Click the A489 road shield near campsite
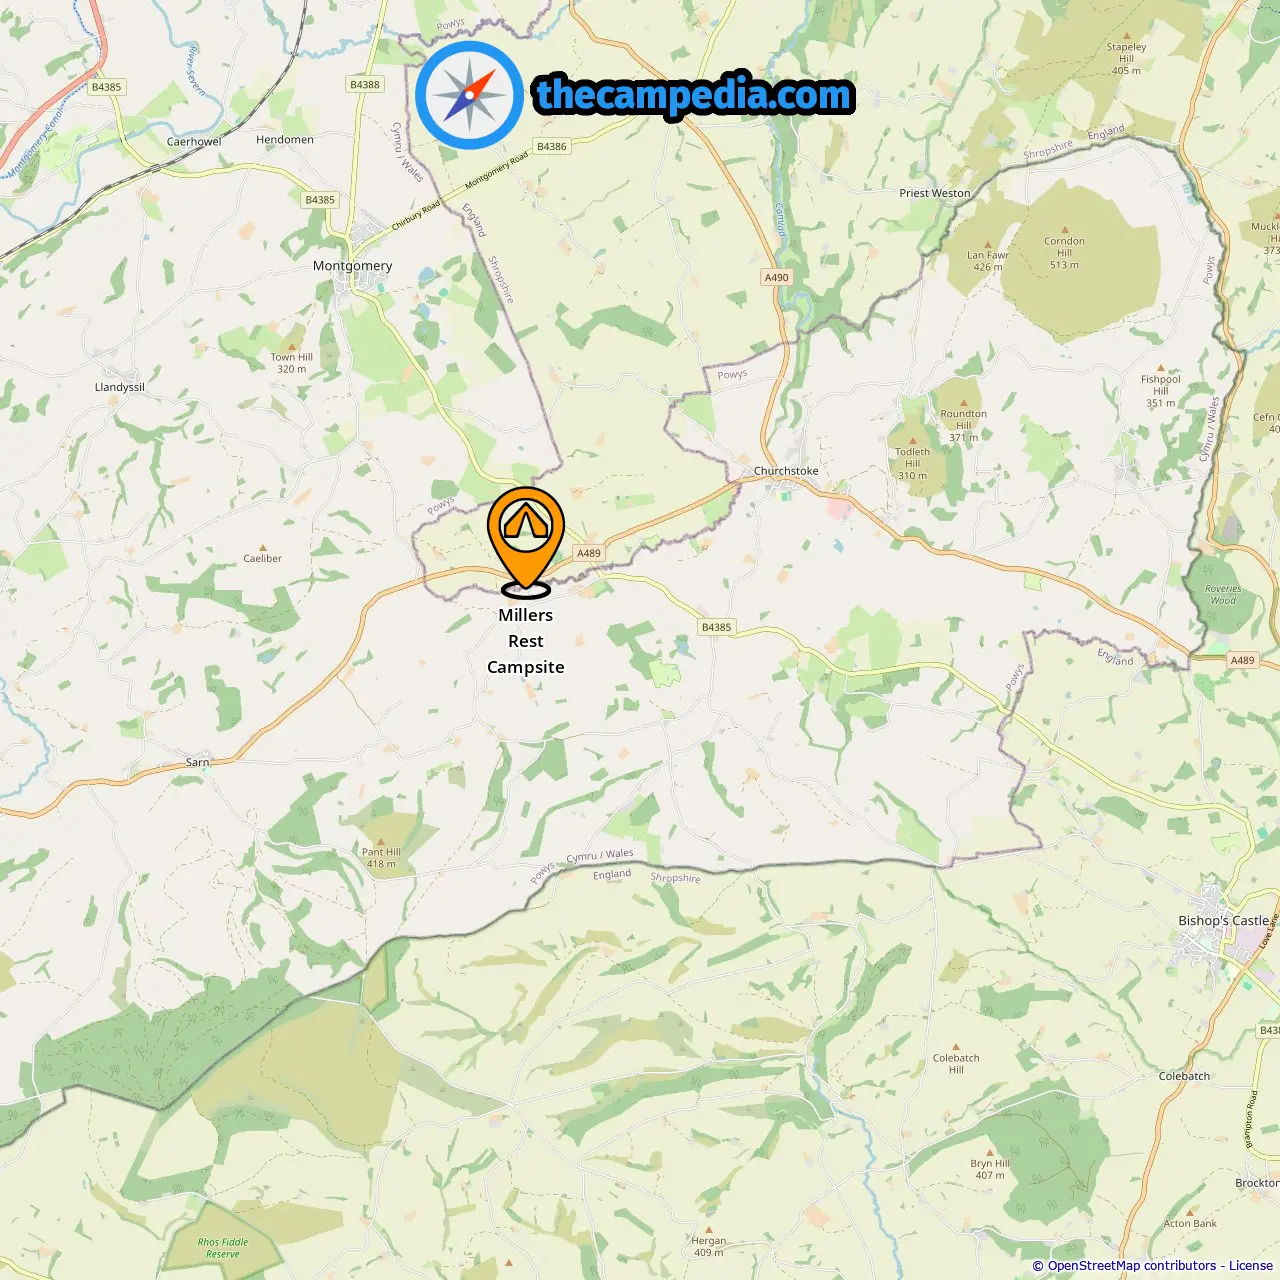1280x1280 pixels. pos(589,553)
